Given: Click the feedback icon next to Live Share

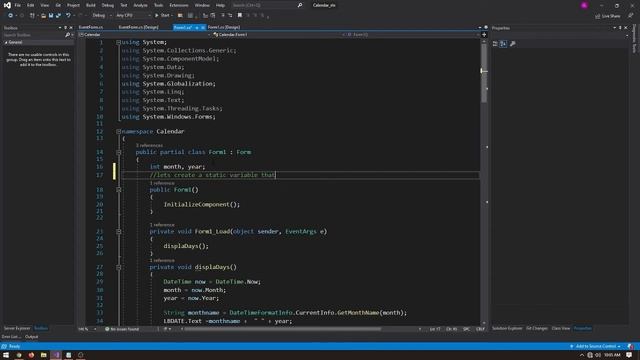Looking at the screenshot, I should [x=631, y=16].
